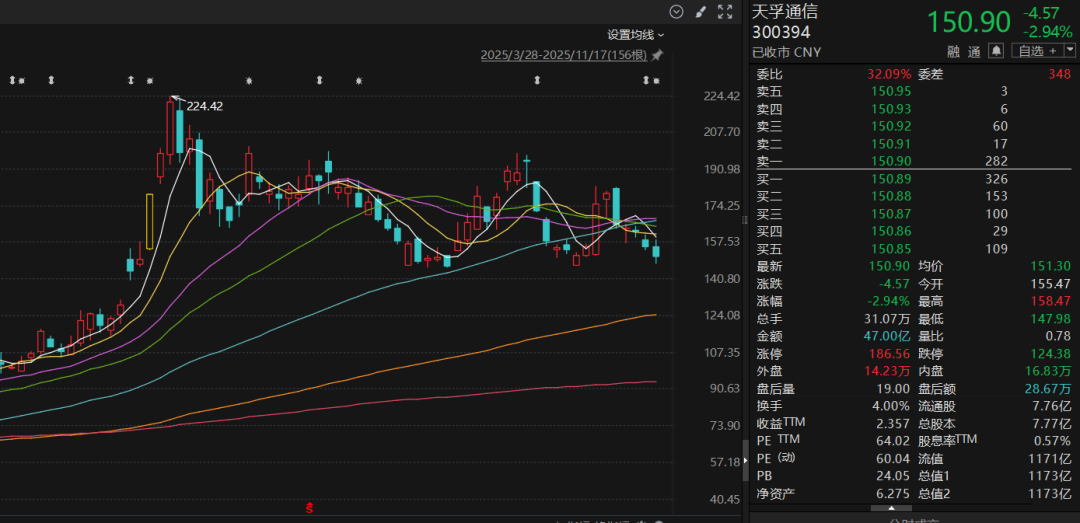Screen dimensions: 1080x523
Task: Click the date range 2025/3/28-2025/11/17 link
Action: click(564, 54)
